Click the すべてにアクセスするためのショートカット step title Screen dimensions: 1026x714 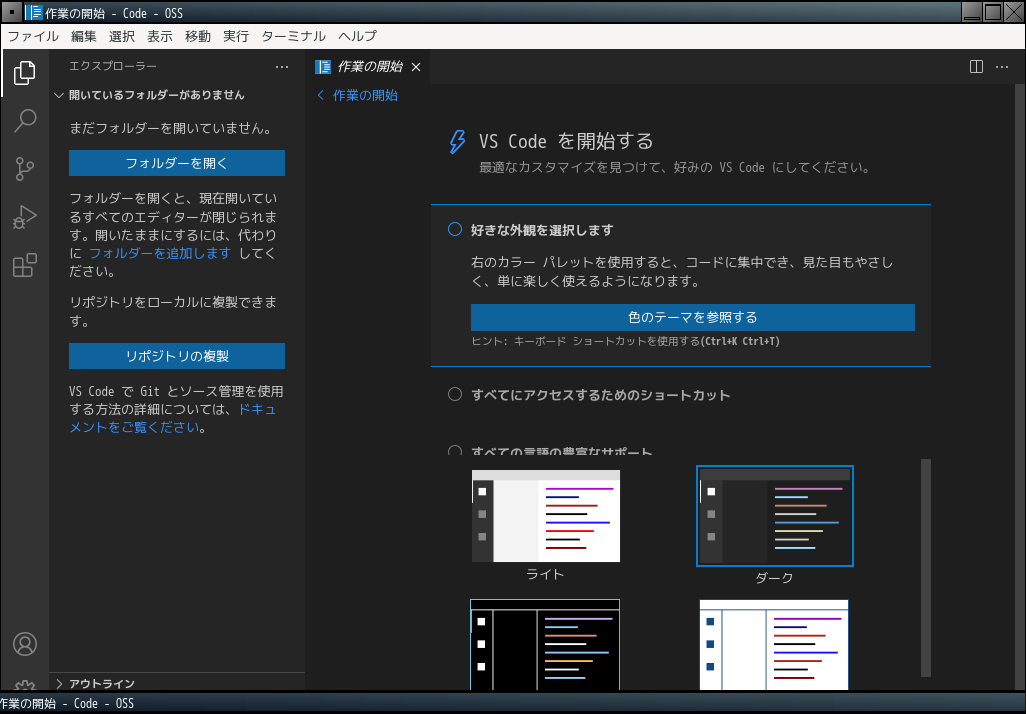point(601,395)
